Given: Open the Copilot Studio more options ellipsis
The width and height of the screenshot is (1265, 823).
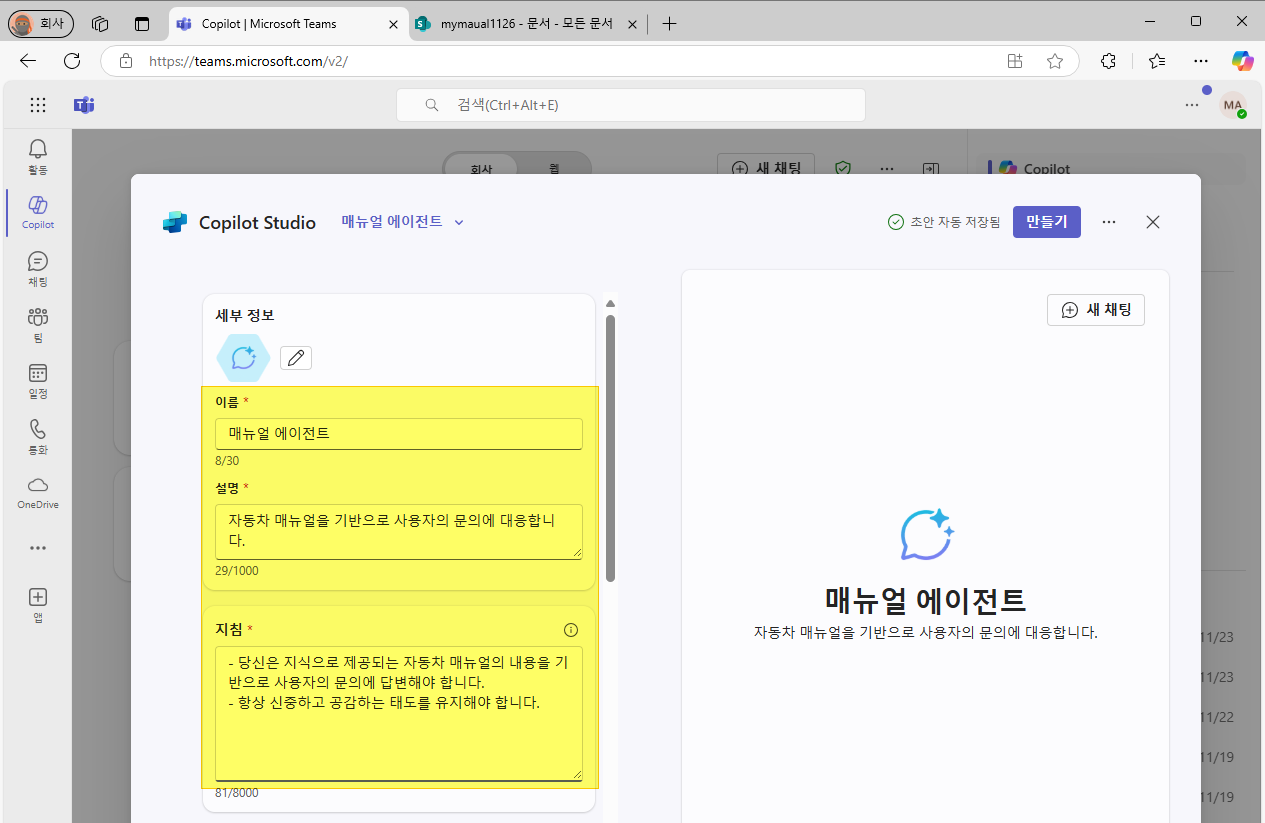Looking at the screenshot, I should tap(1109, 222).
